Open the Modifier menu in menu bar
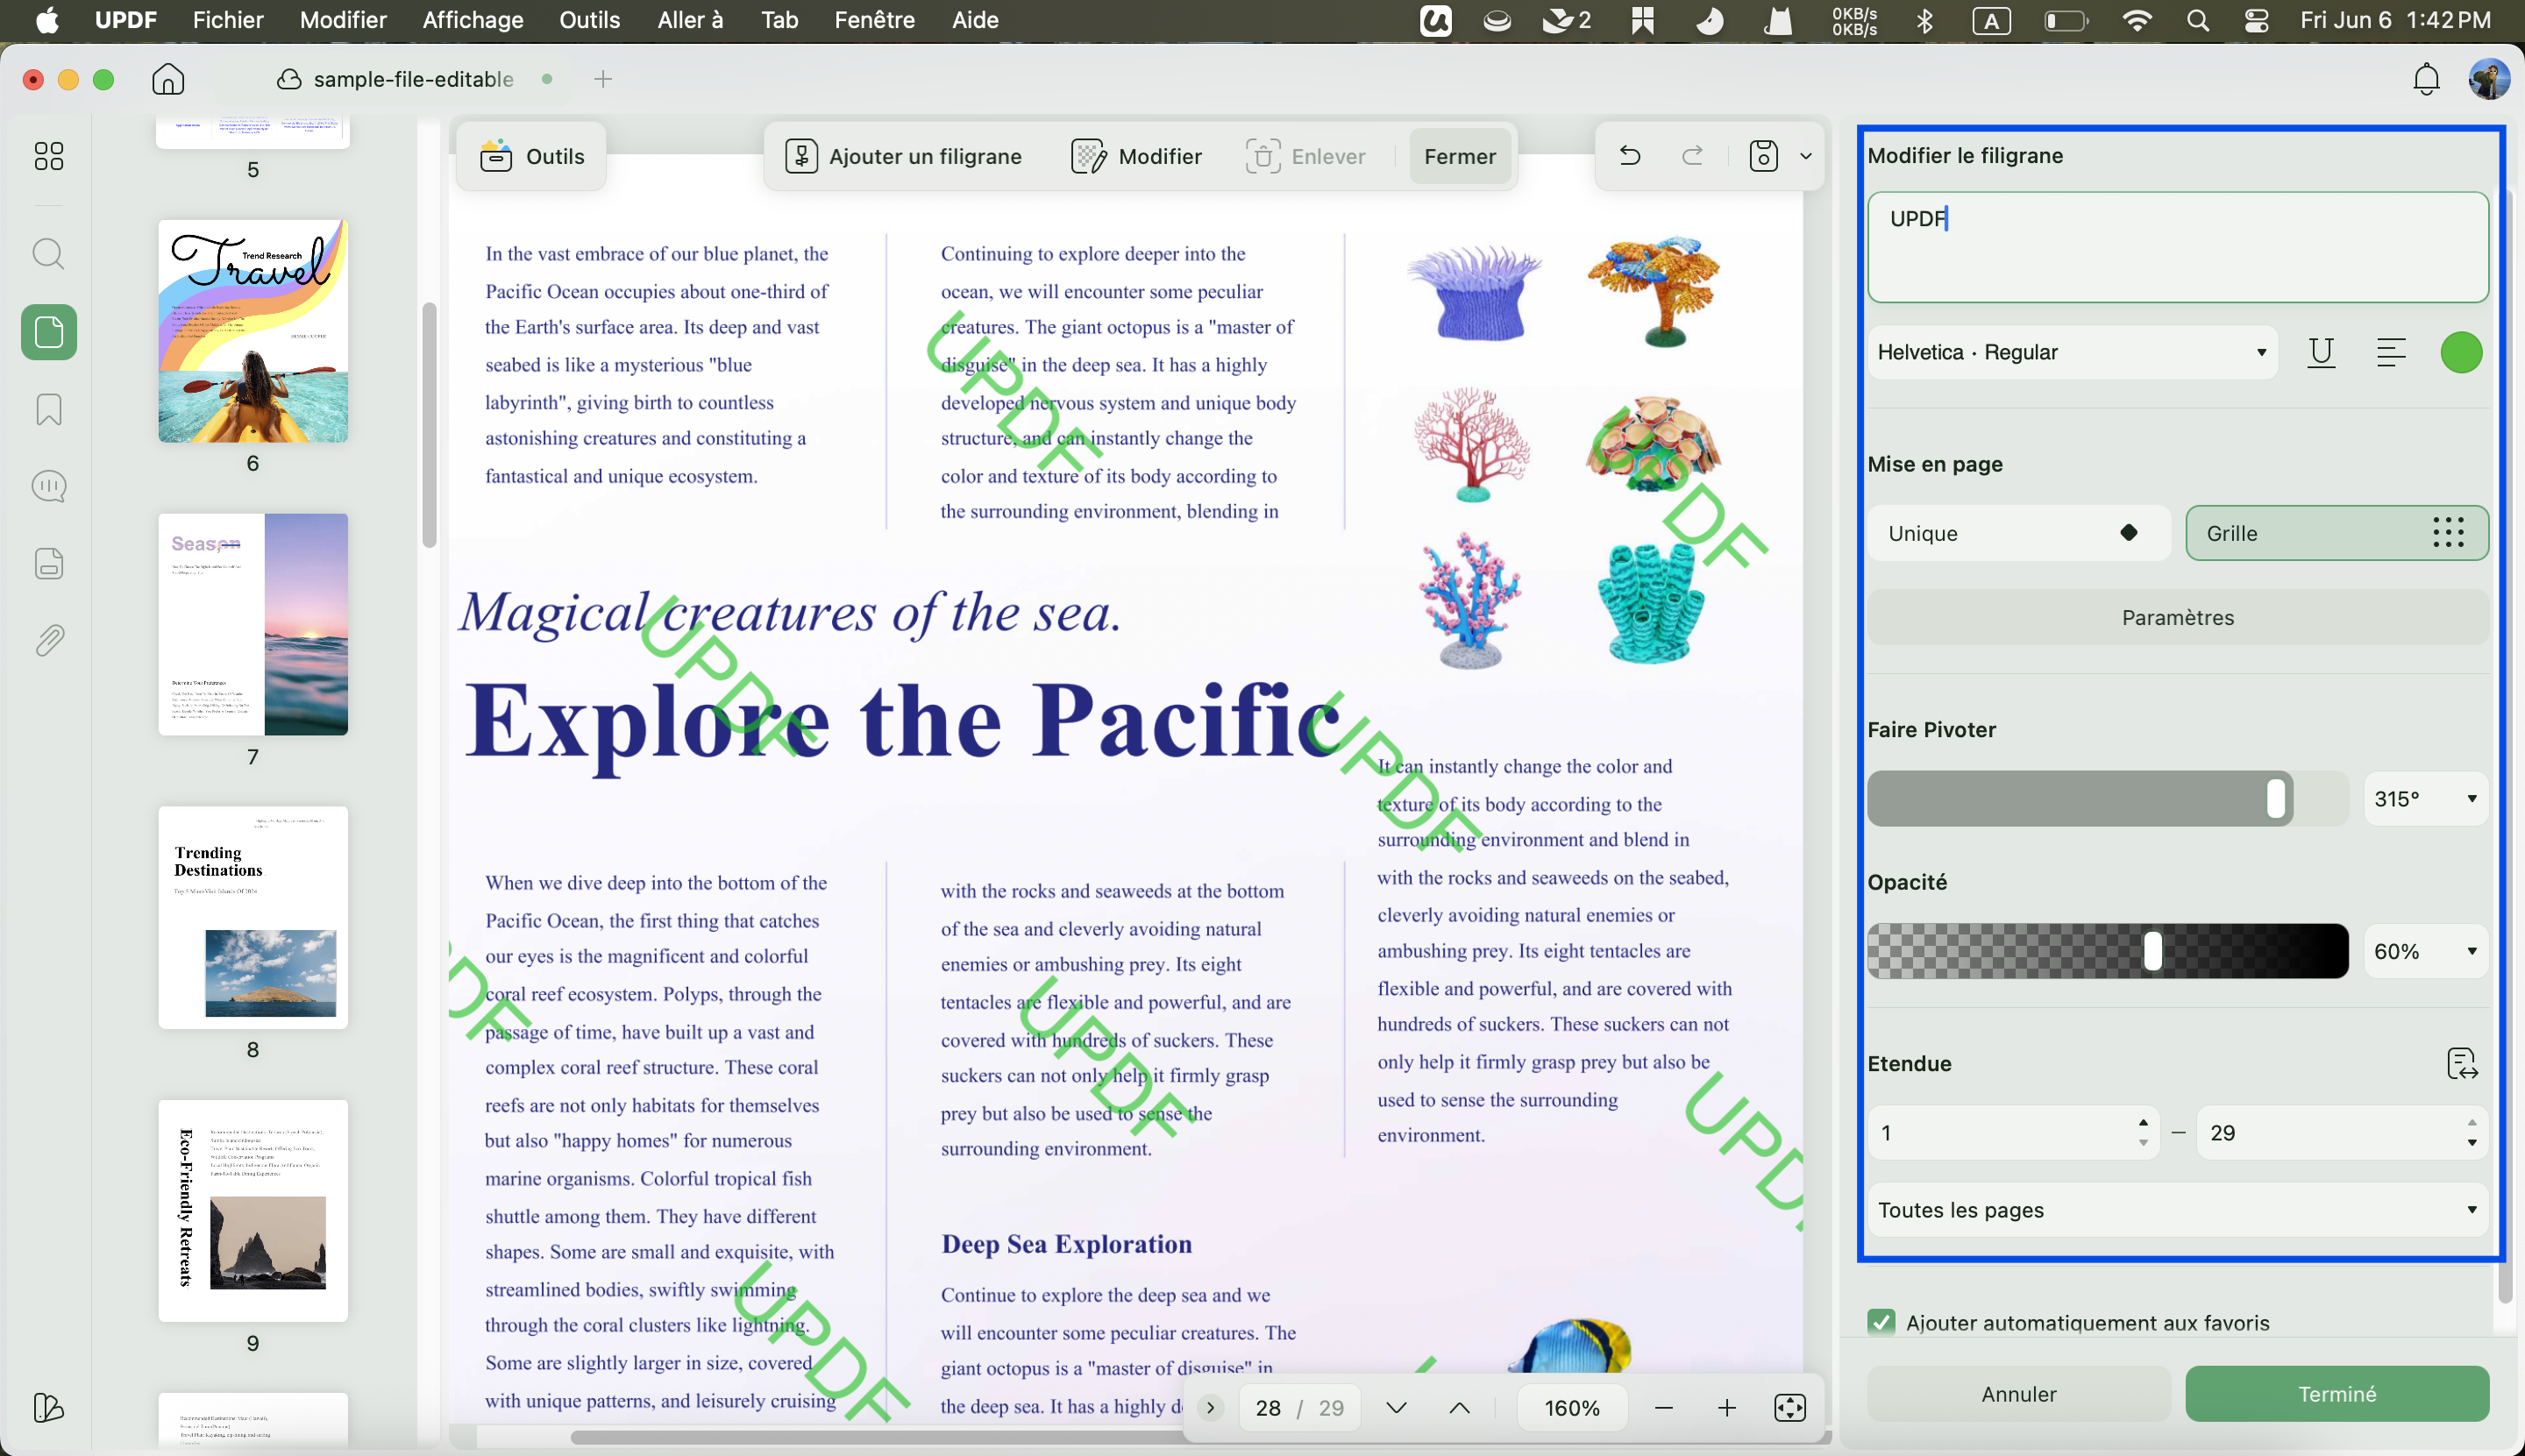The image size is (2525, 1456). point(343,20)
